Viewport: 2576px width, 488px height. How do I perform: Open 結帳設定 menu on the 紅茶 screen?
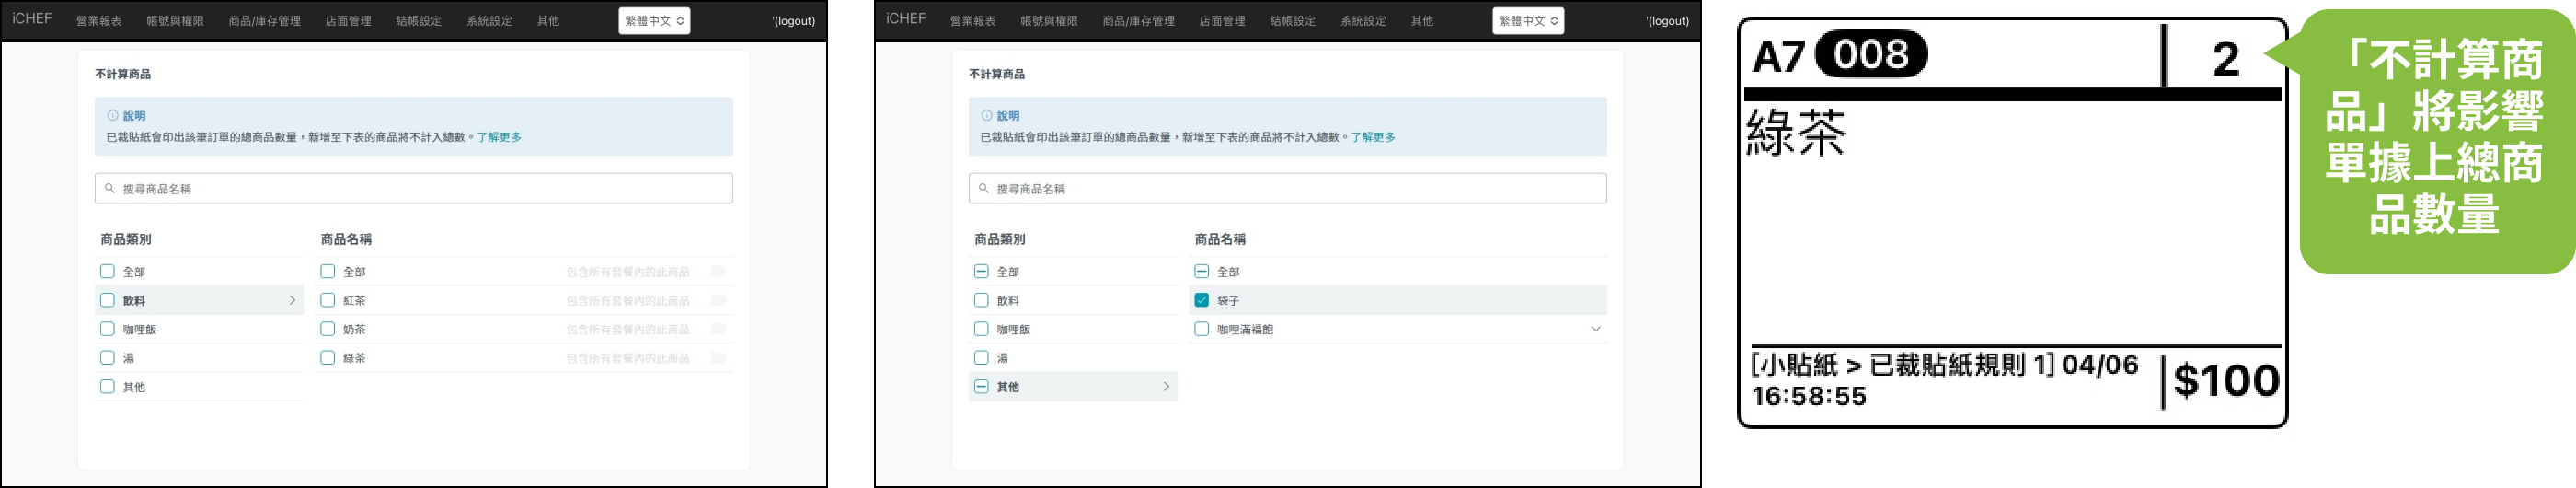tap(418, 21)
